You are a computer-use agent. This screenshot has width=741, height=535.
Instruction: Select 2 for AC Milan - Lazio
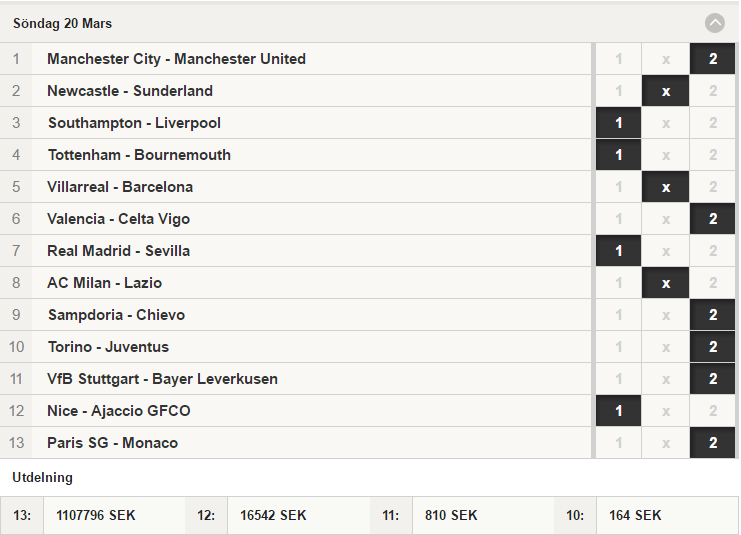pyautogui.click(x=713, y=283)
